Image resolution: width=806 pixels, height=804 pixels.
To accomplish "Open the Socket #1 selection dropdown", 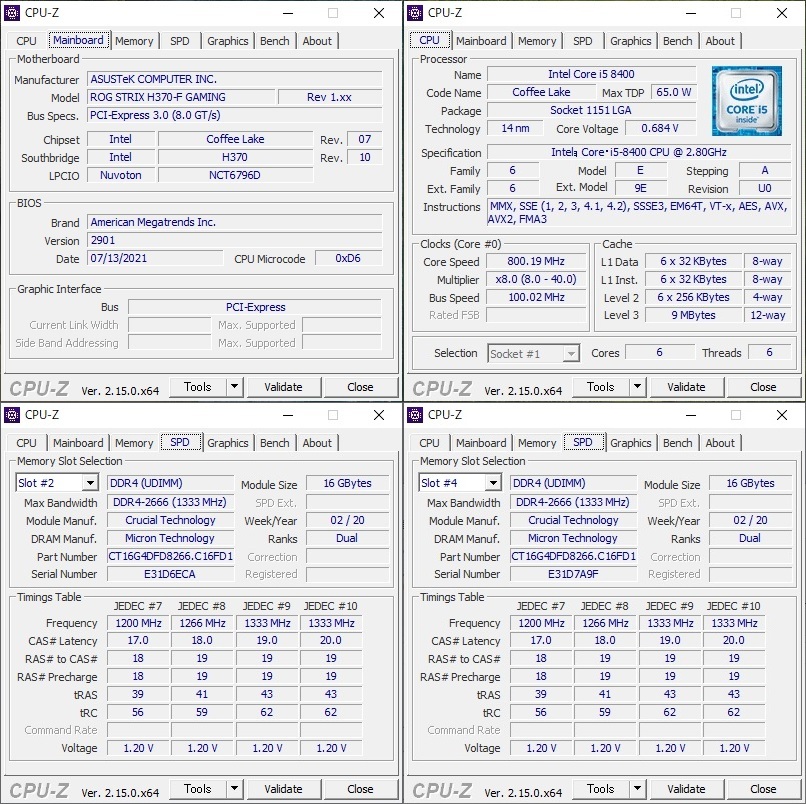I will pos(570,354).
